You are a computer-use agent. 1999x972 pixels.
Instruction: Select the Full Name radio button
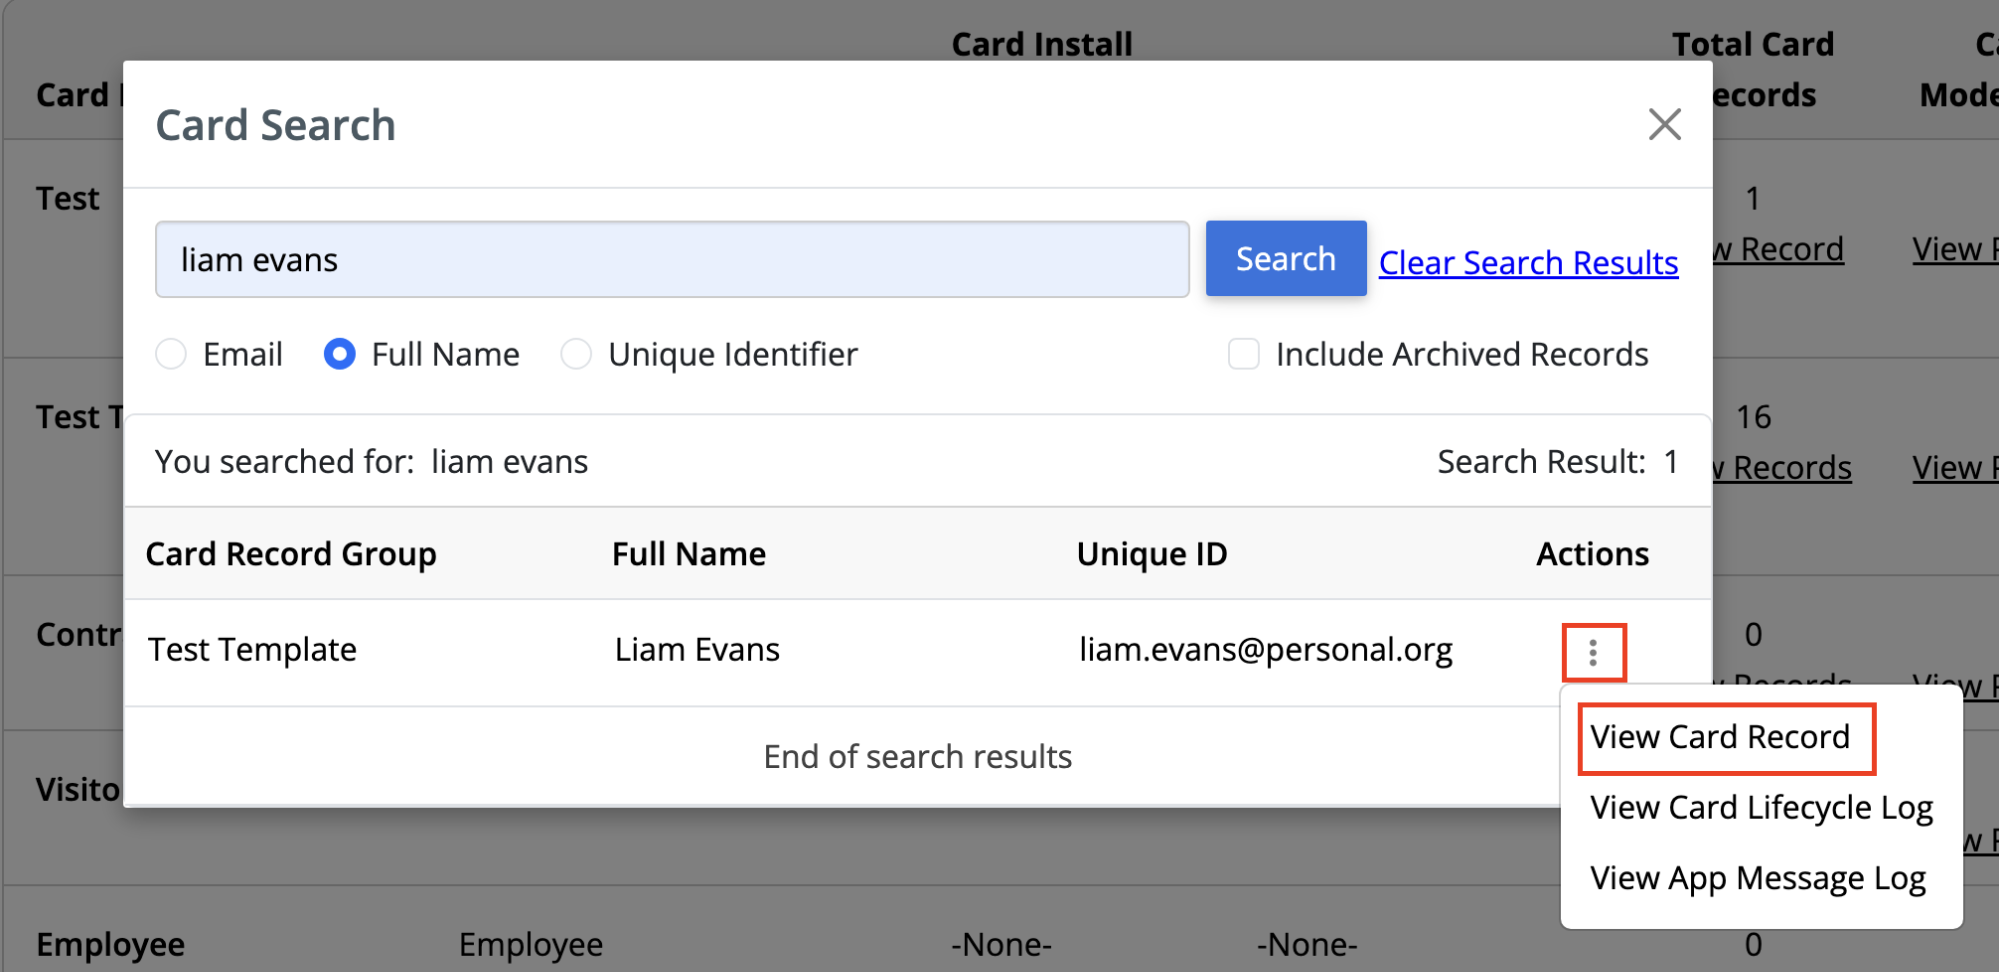(x=339, y=354)
